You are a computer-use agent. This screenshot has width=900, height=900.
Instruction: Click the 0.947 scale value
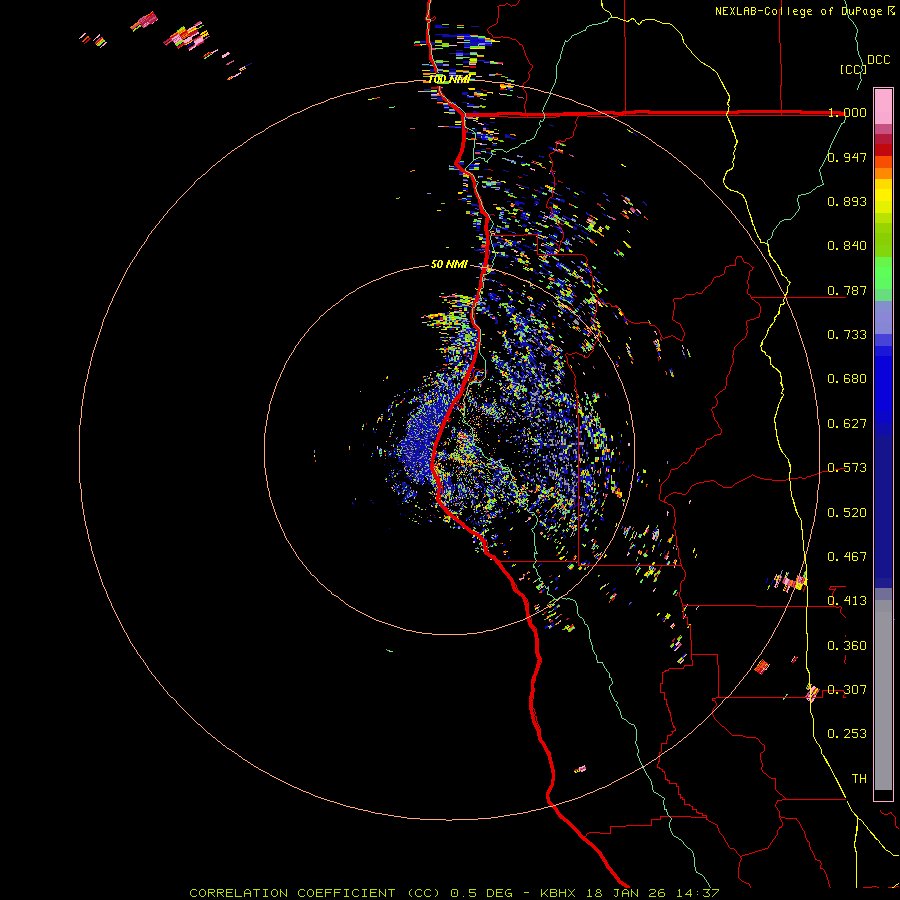click(x=847, y=157)
